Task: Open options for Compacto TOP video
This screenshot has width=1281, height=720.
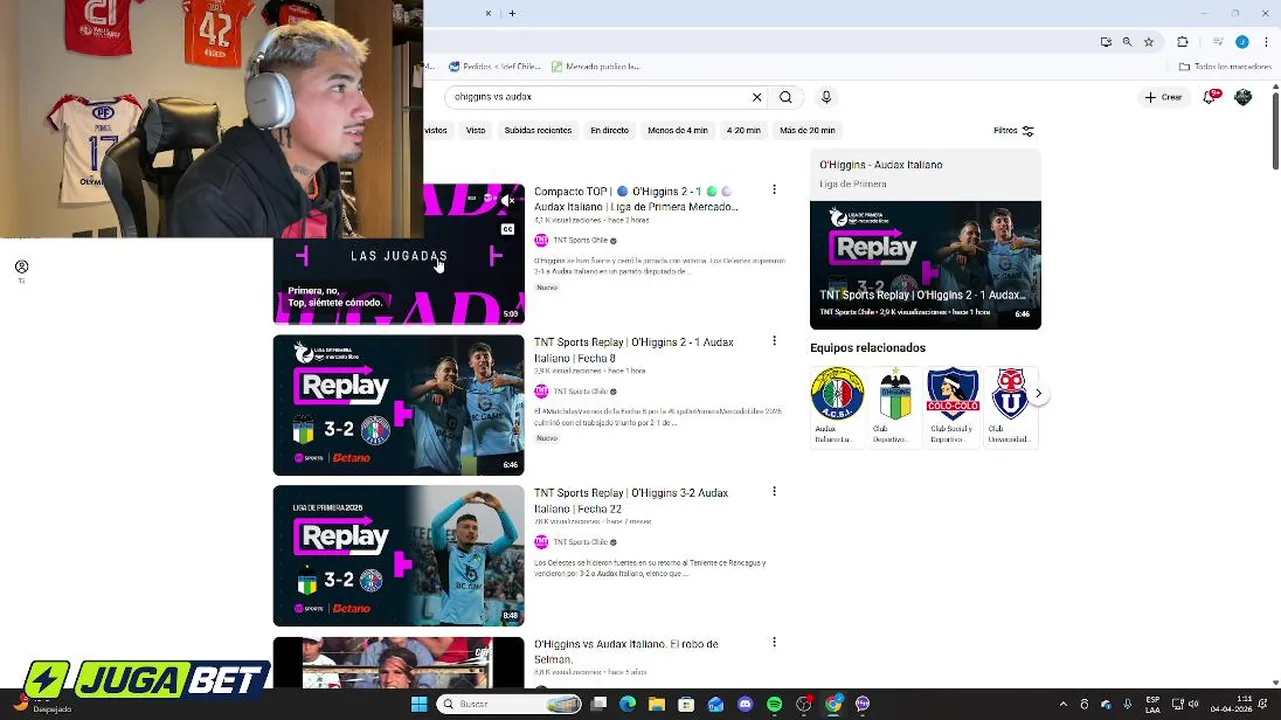Action: (x=774, y=190)
